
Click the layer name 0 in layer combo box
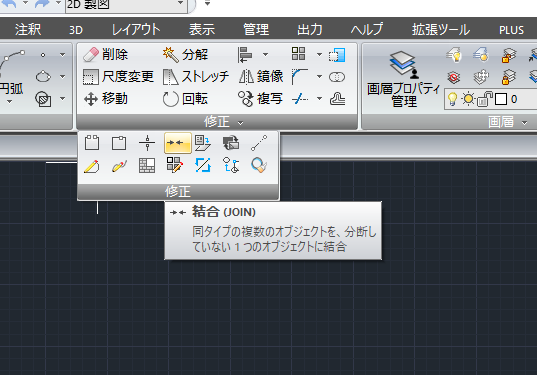(x=514, y=99)
